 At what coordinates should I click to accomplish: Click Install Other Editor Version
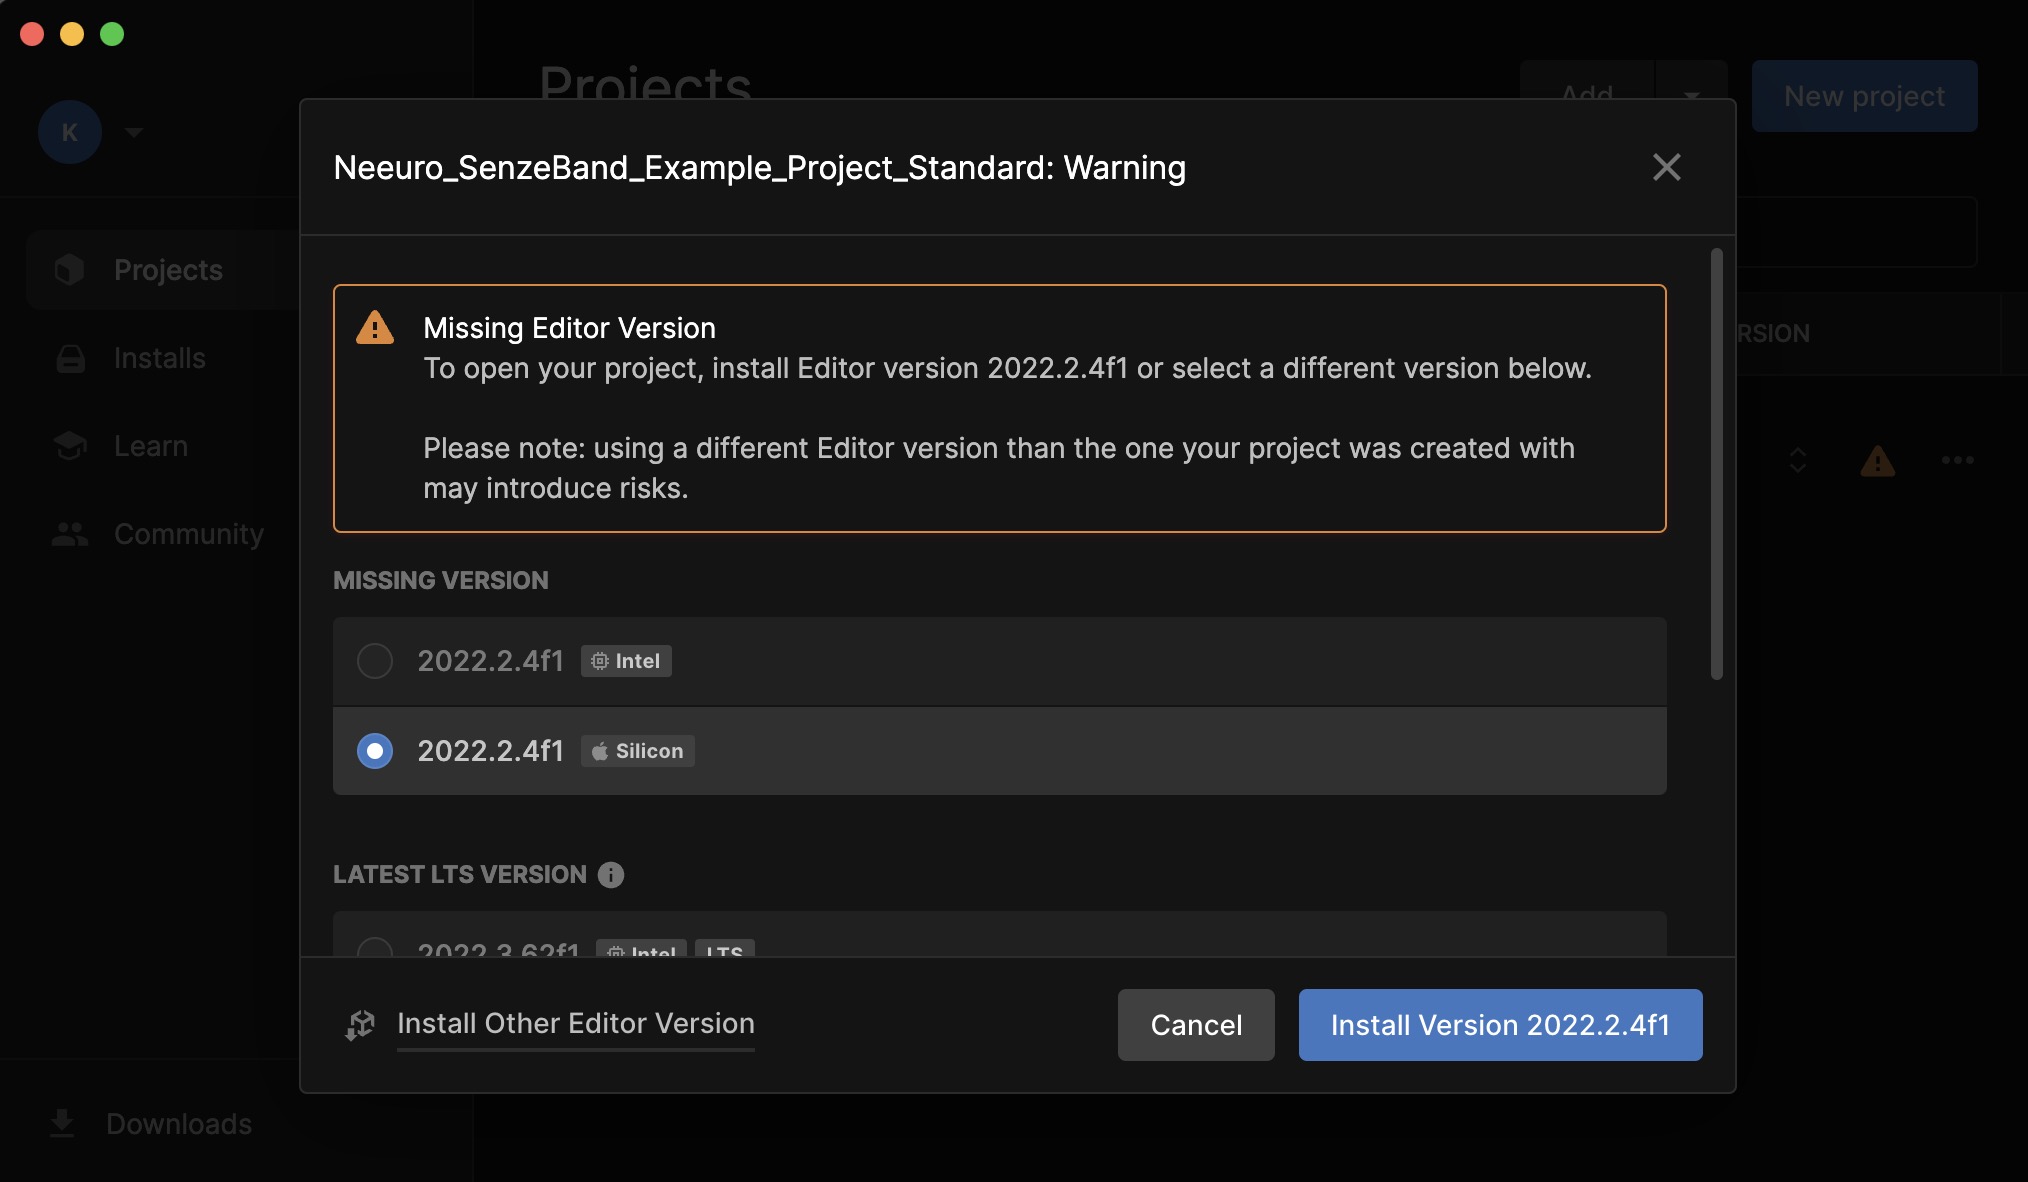click(x=575, y=1024)
